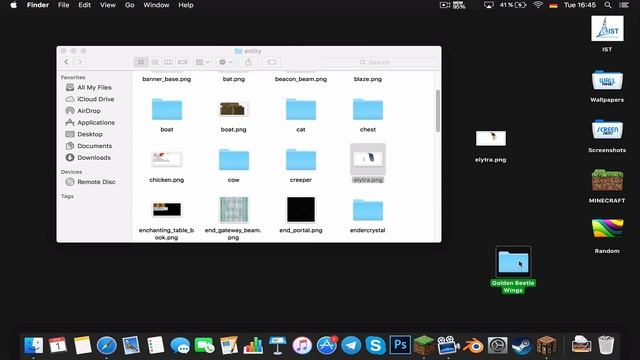Select the Screenshots desktop folder
This screenshot has width=640, height=360.
(607, 131)
